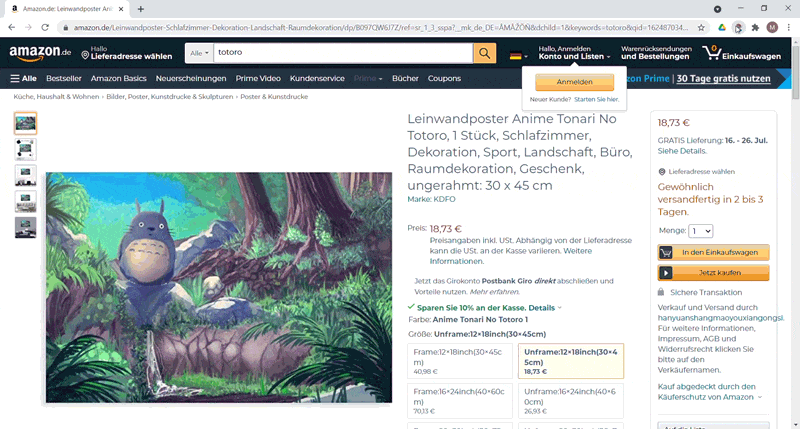
Task: Click the browser forward arrow
Action: [x=29, y=28]
